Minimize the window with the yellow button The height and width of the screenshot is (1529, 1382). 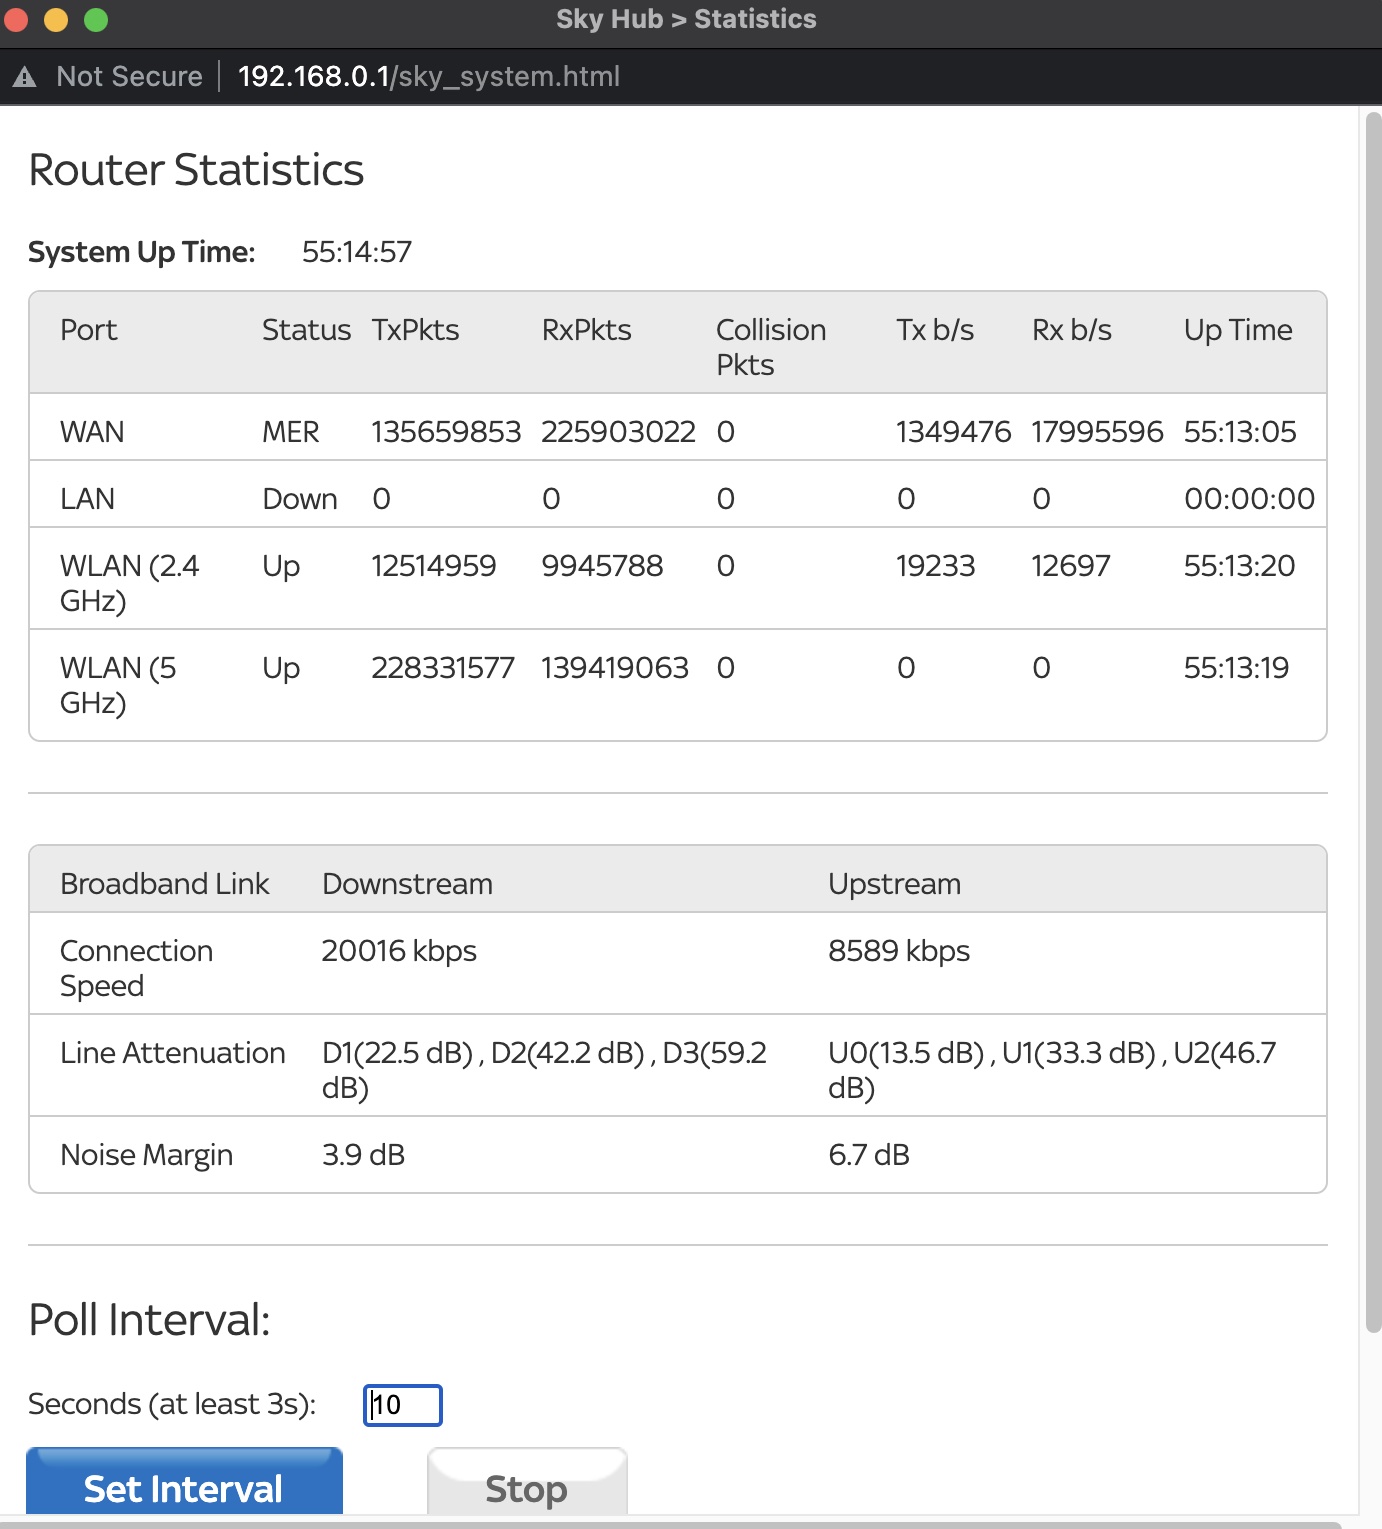56,19
